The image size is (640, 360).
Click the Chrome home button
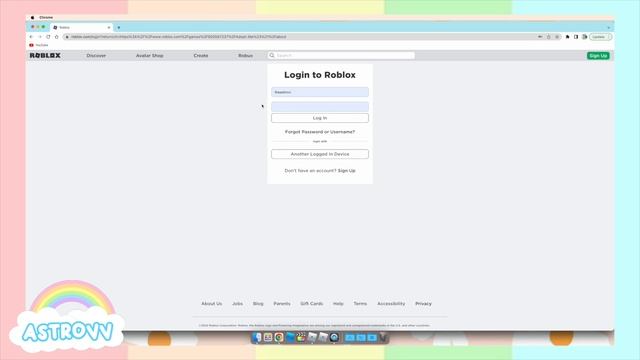[56, 37]
